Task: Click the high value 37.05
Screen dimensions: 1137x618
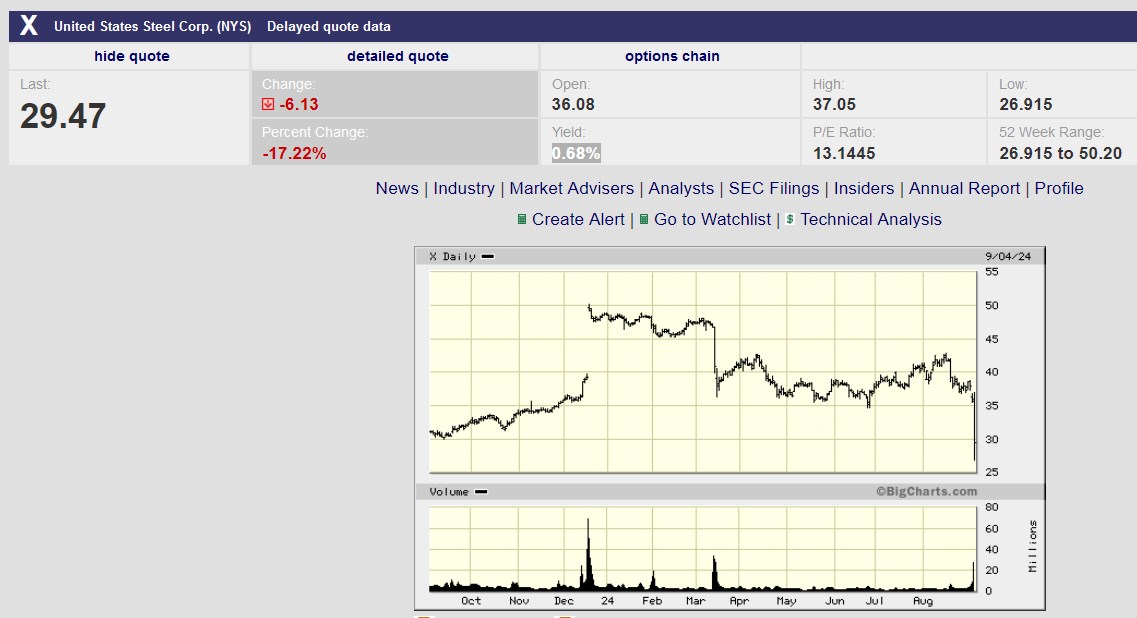Action: (834, 104)
